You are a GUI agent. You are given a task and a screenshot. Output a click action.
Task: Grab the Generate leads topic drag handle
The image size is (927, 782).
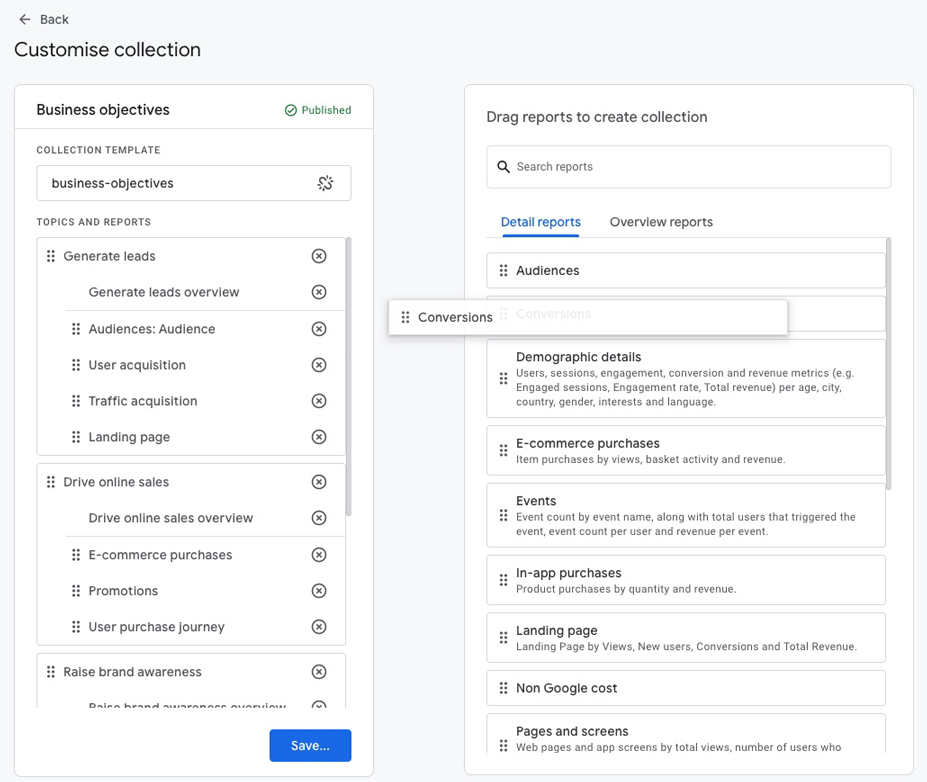pyautogui.click(x=51, y=256)
